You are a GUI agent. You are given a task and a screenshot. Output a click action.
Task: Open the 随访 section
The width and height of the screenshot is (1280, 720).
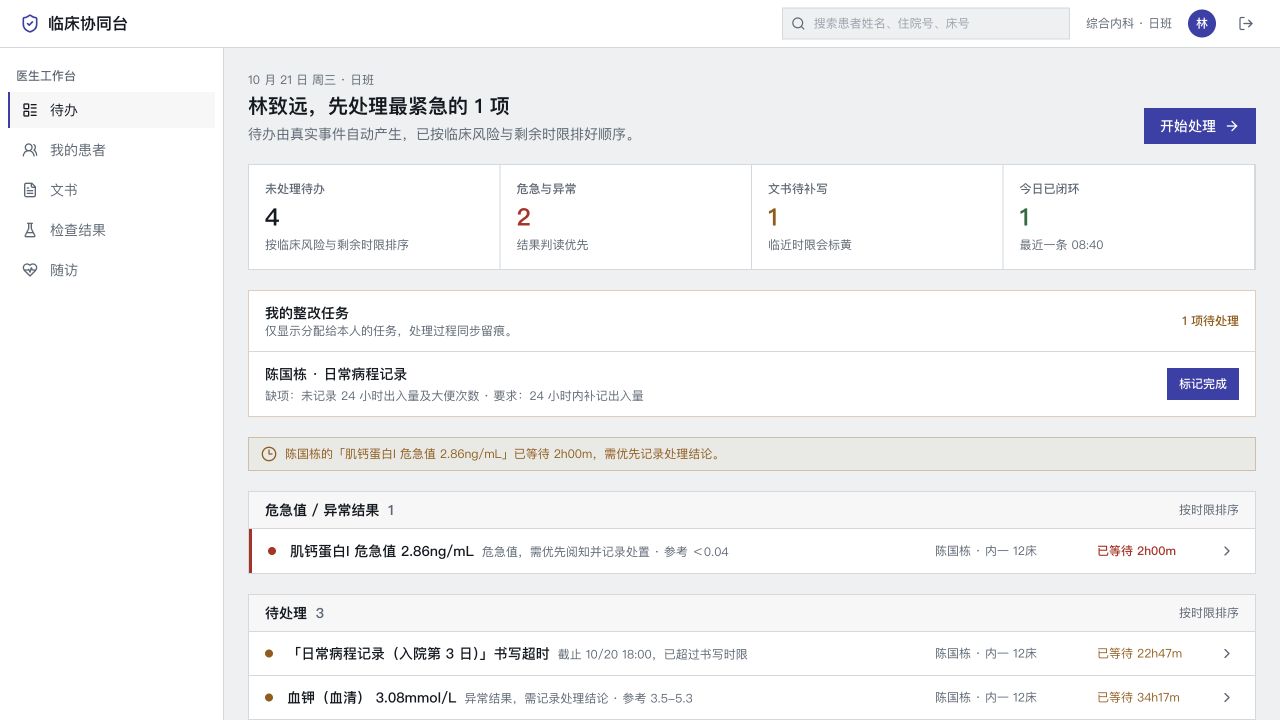coord(111,270)
